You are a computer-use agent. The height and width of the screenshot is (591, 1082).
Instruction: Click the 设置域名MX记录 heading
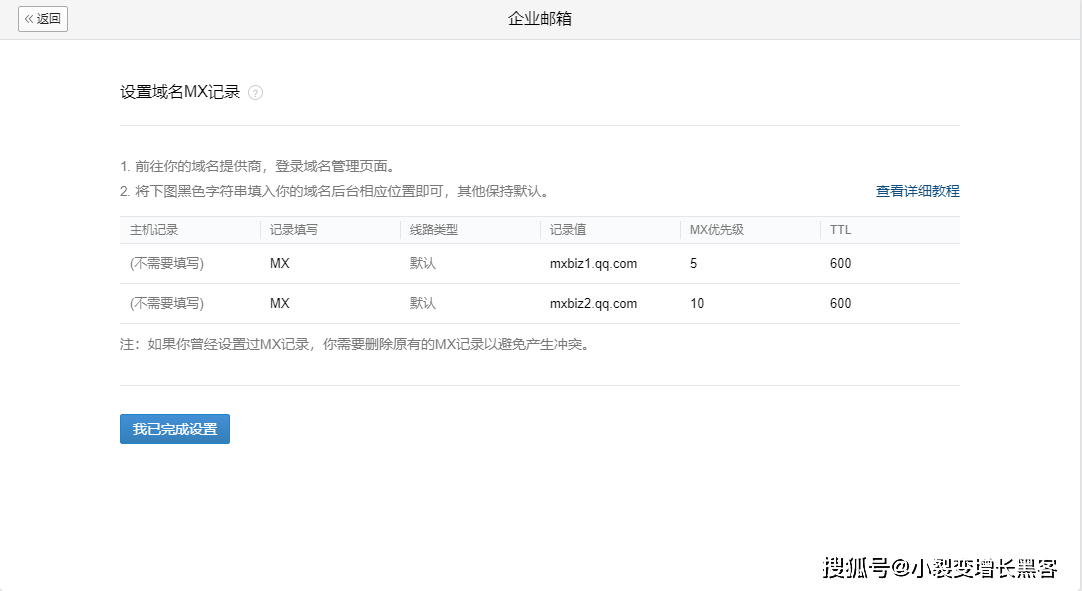[x=180, y=92]
